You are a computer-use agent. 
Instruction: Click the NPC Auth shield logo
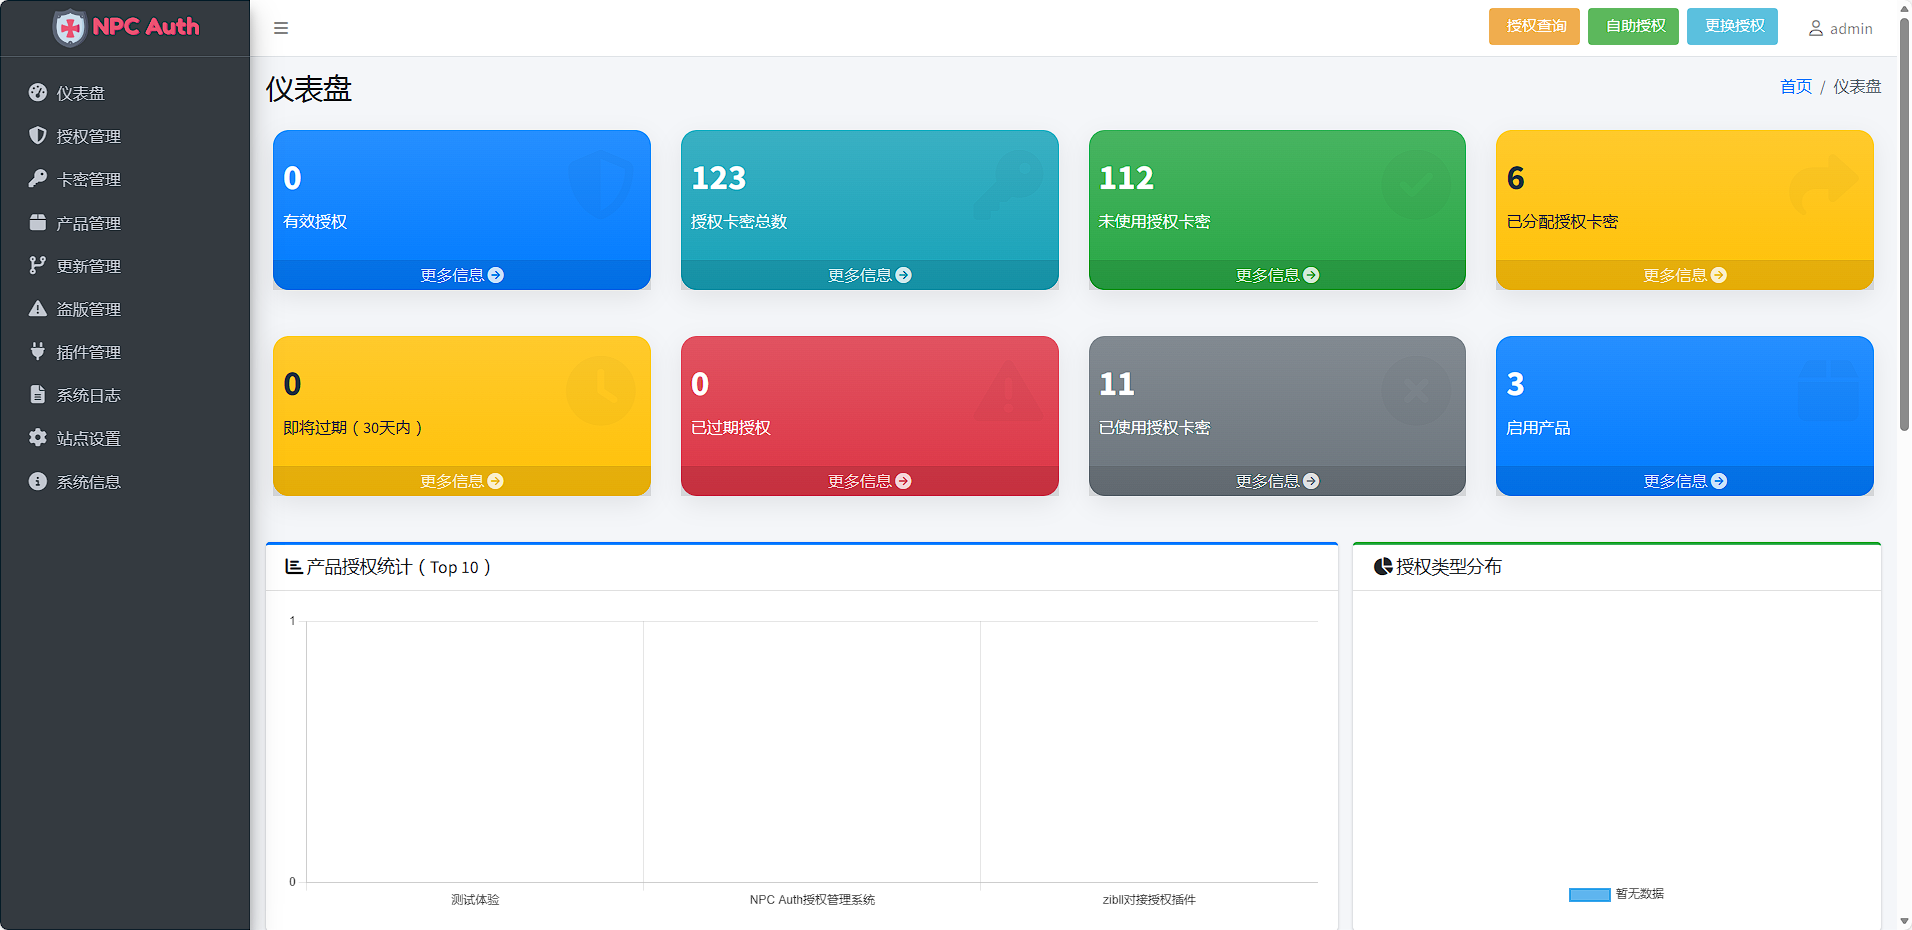coord(70,28)
